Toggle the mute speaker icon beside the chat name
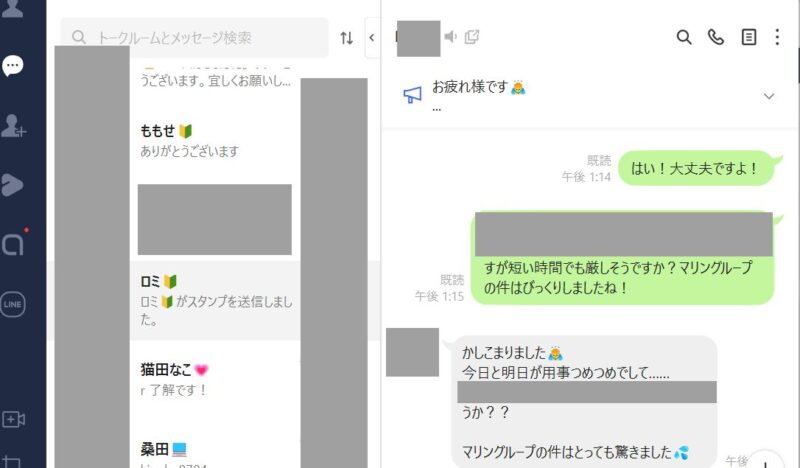Screen dimensions: 800x468 (x=450, y=37)
